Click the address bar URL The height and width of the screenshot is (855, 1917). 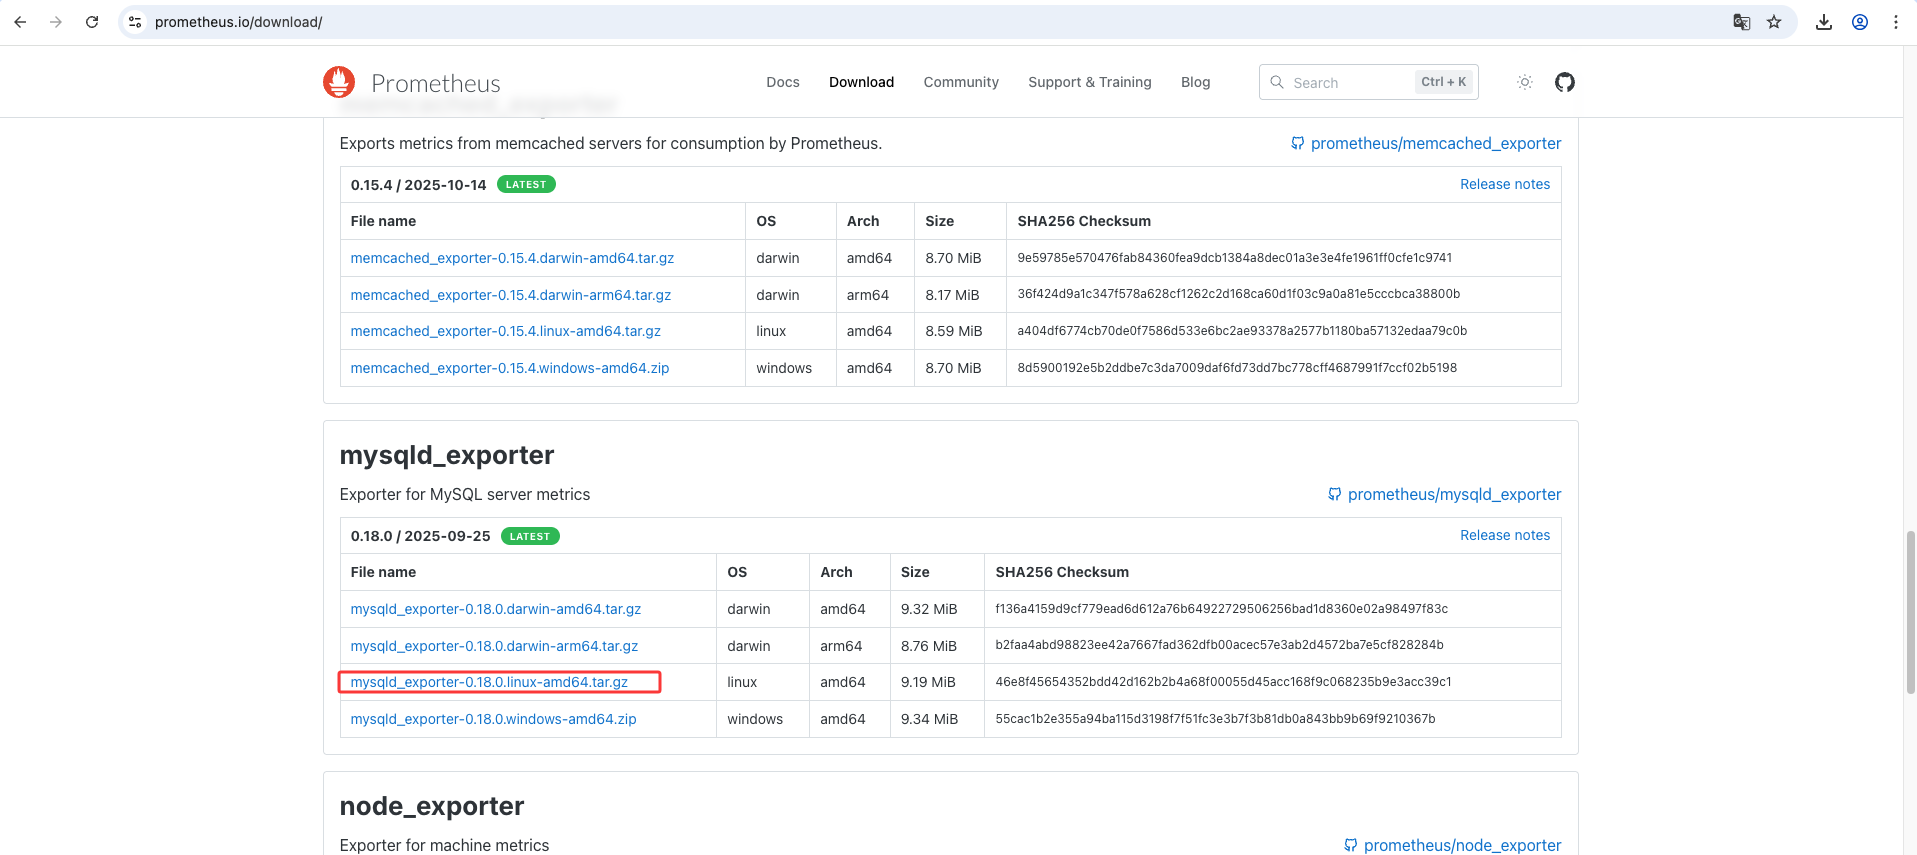click(238, 22)
